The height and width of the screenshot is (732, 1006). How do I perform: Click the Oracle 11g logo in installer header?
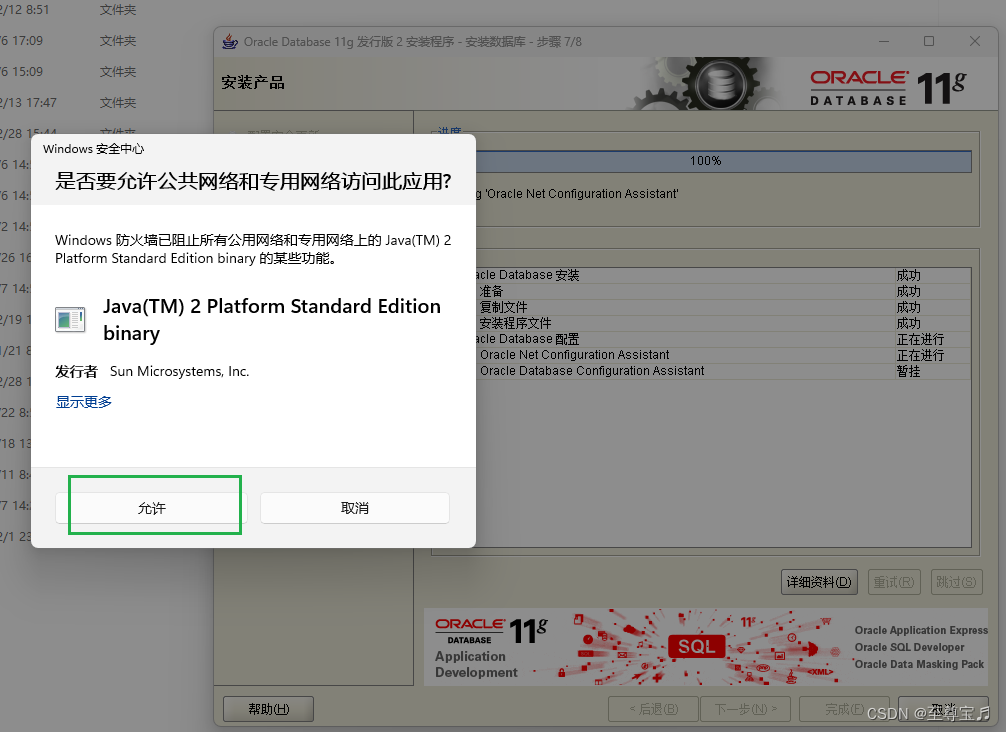pyautogui.click(x=888, y=87)
